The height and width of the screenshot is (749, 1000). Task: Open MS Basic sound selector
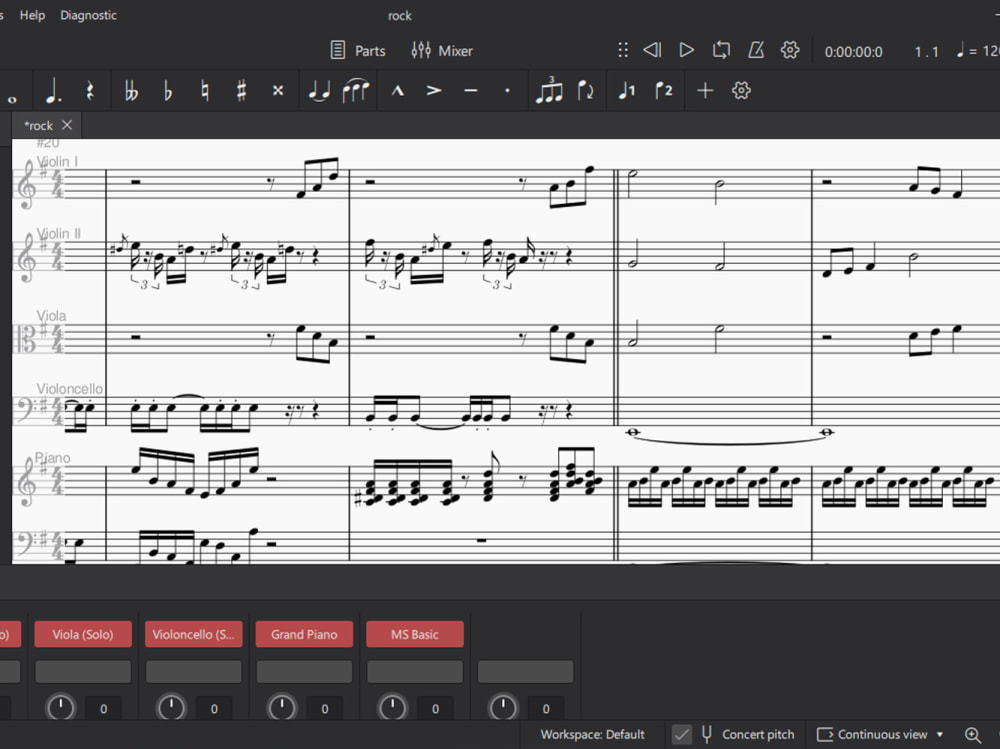pos(415,635)
